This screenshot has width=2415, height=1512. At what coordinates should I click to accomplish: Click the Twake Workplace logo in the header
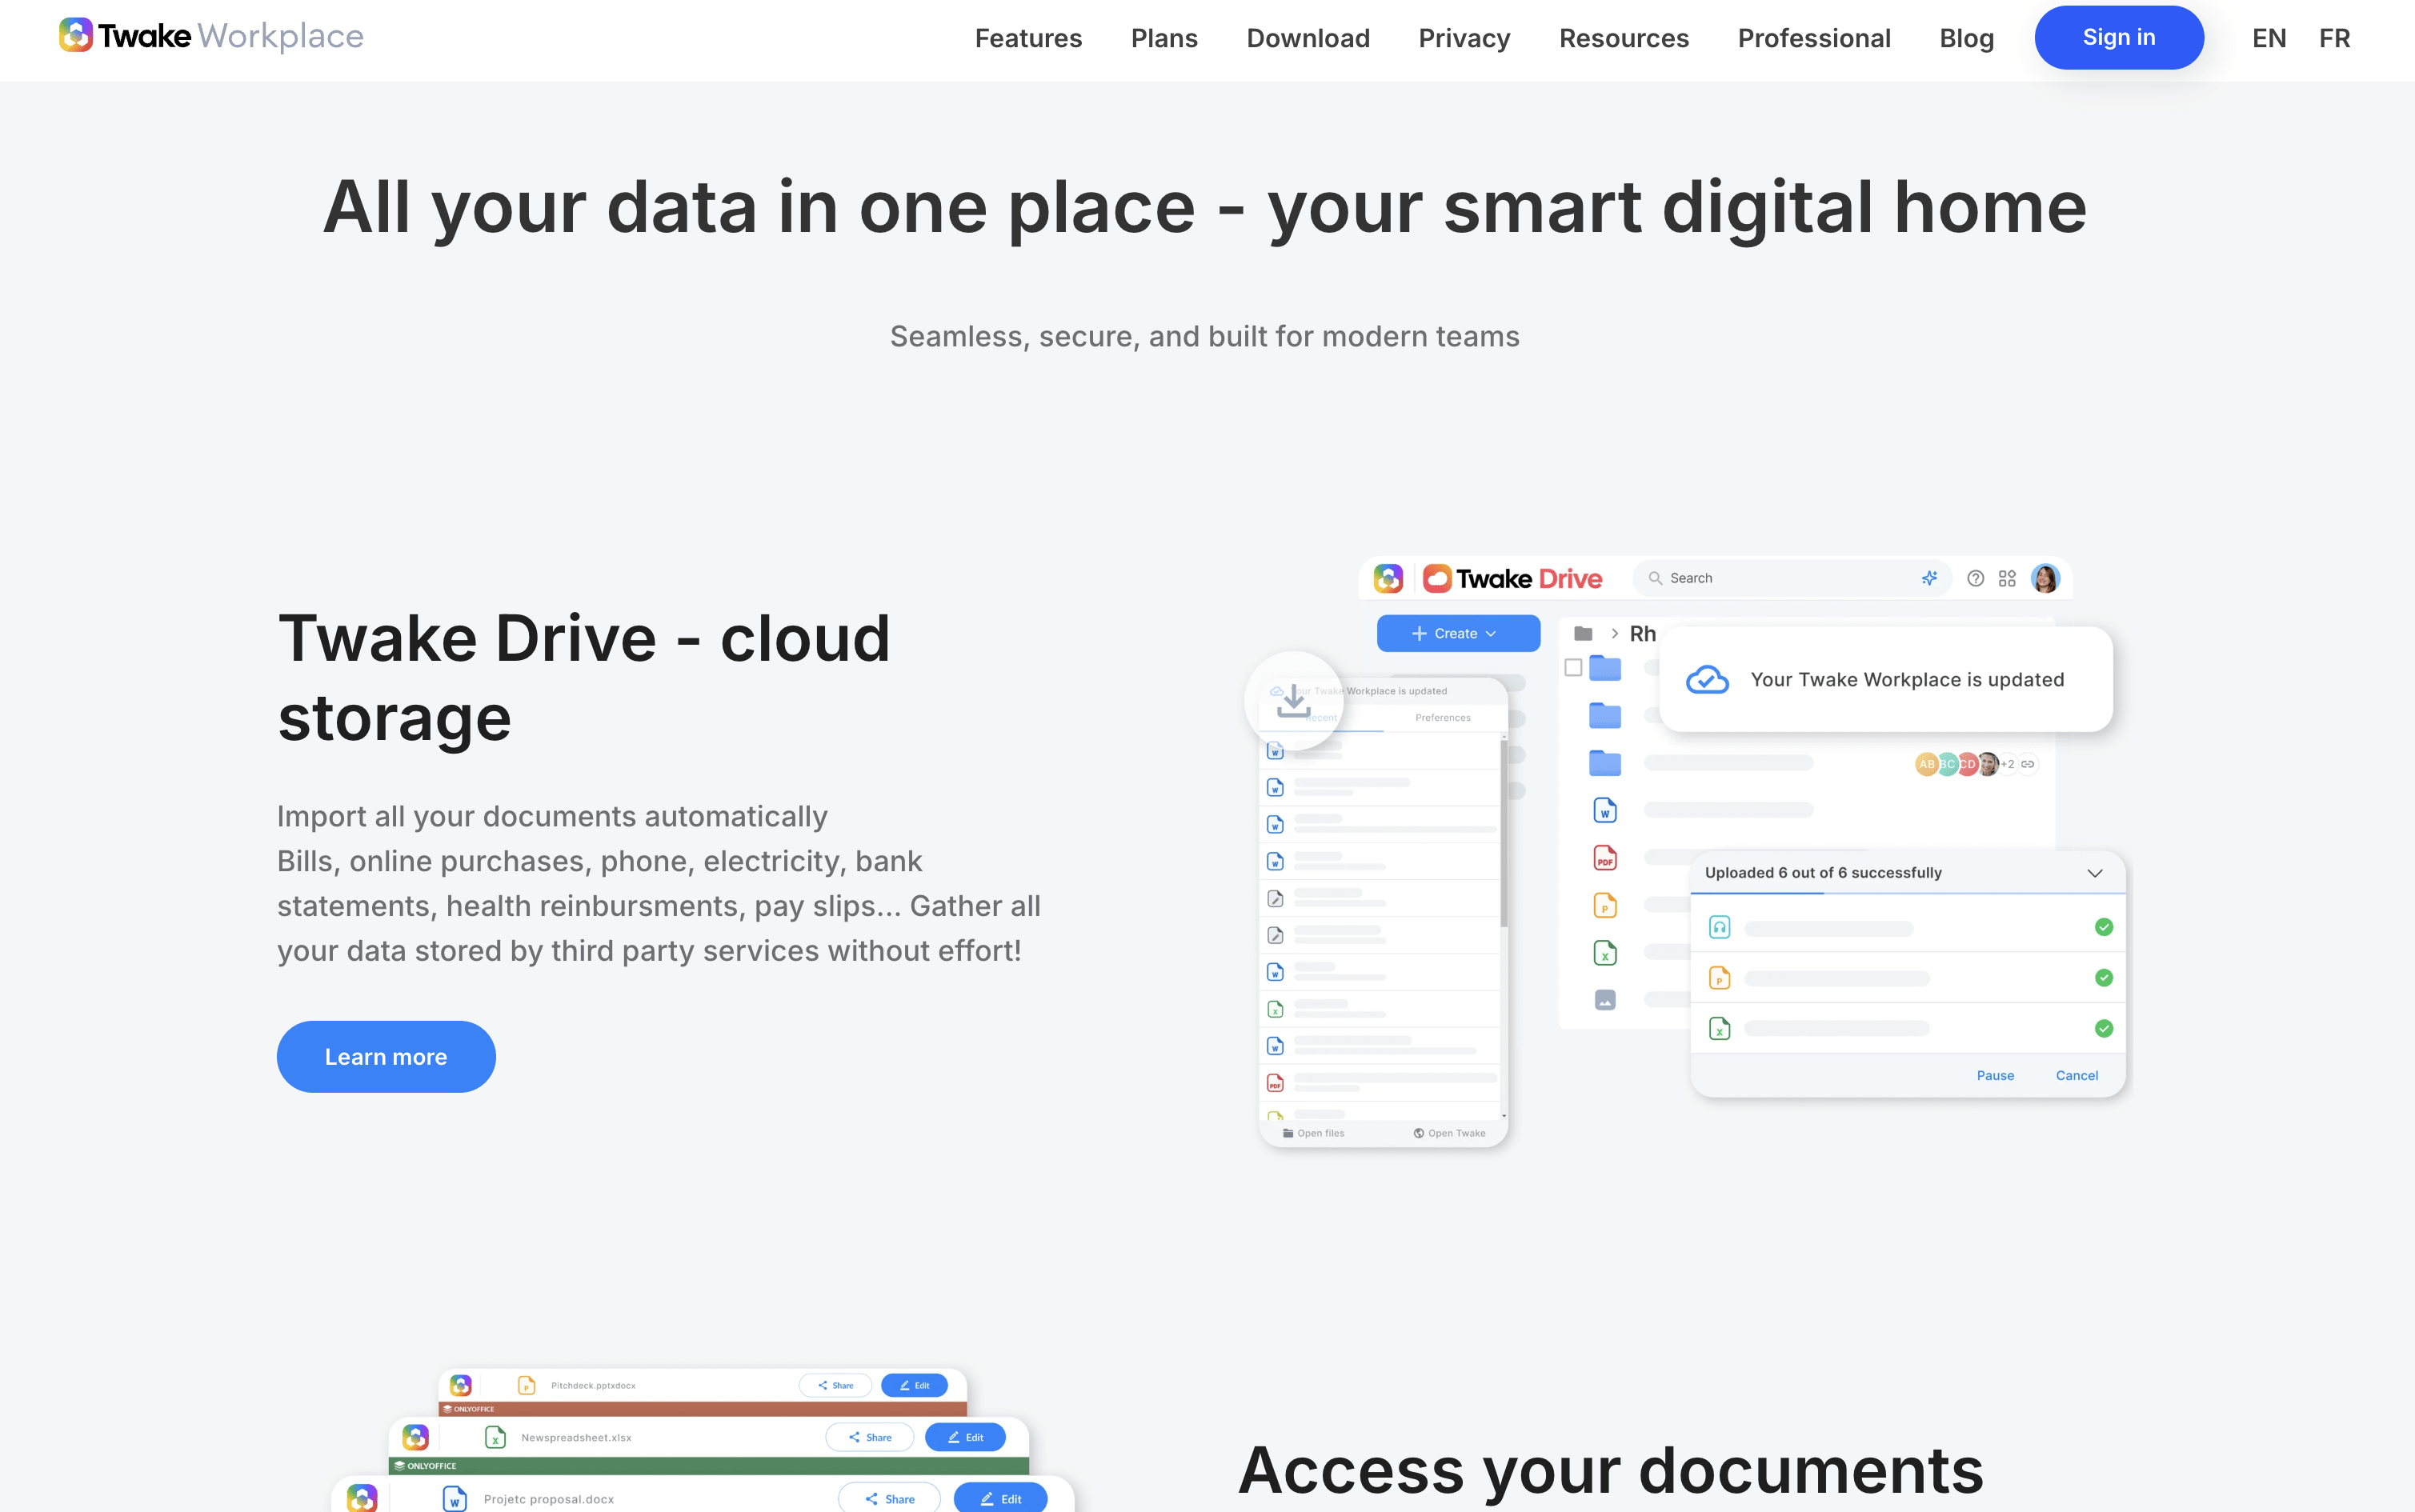click(211, 36)
